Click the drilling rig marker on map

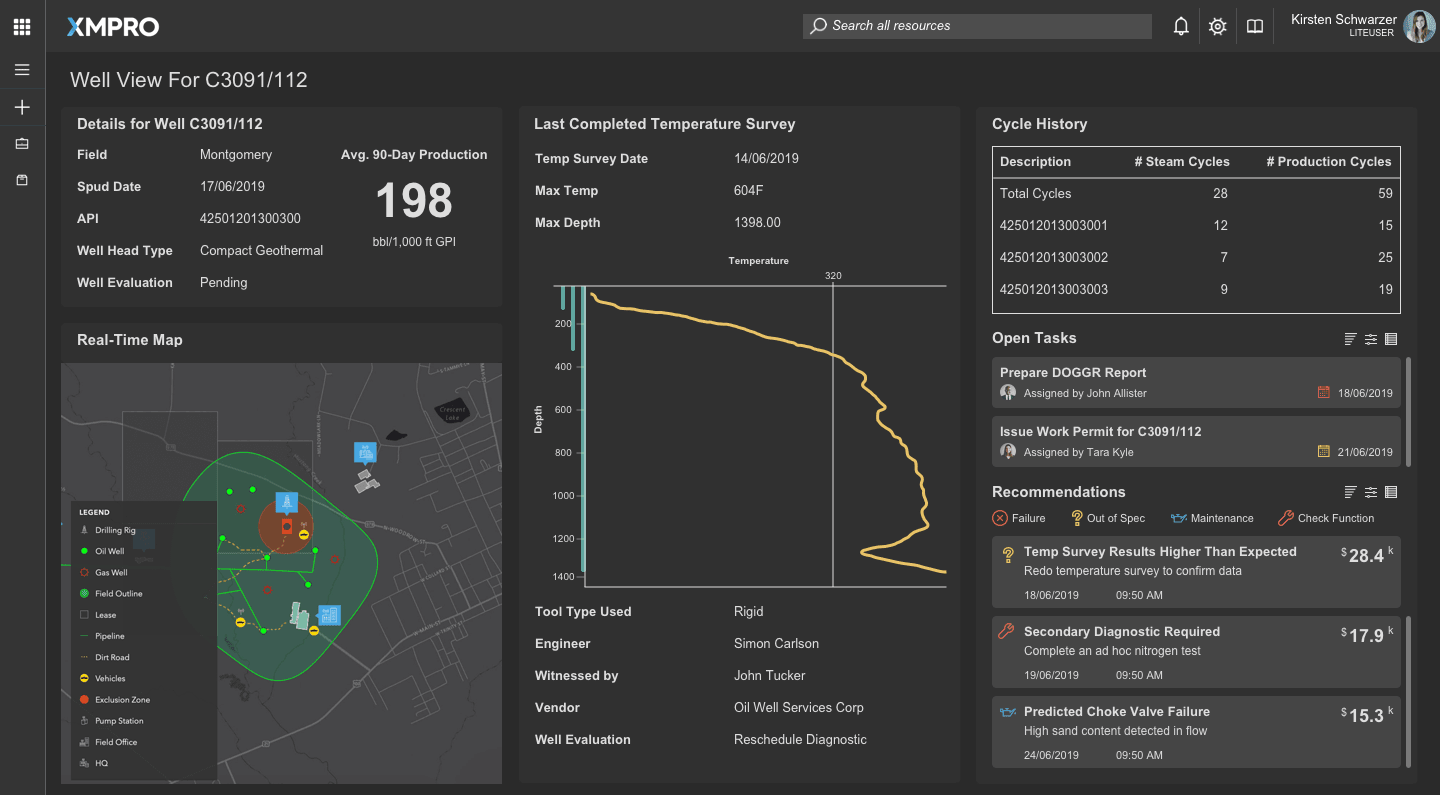pyautogui.click(x=286, y=501)
